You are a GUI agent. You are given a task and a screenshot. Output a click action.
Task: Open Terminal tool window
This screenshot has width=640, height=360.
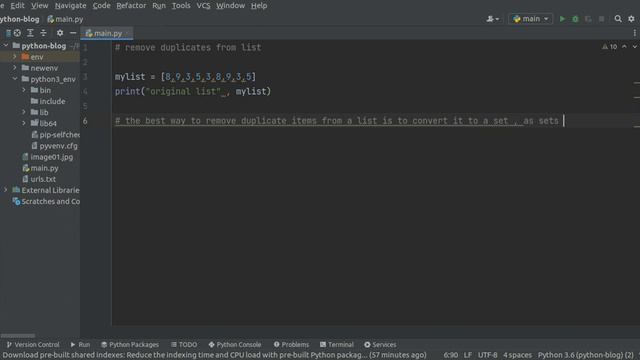point(337,344)
